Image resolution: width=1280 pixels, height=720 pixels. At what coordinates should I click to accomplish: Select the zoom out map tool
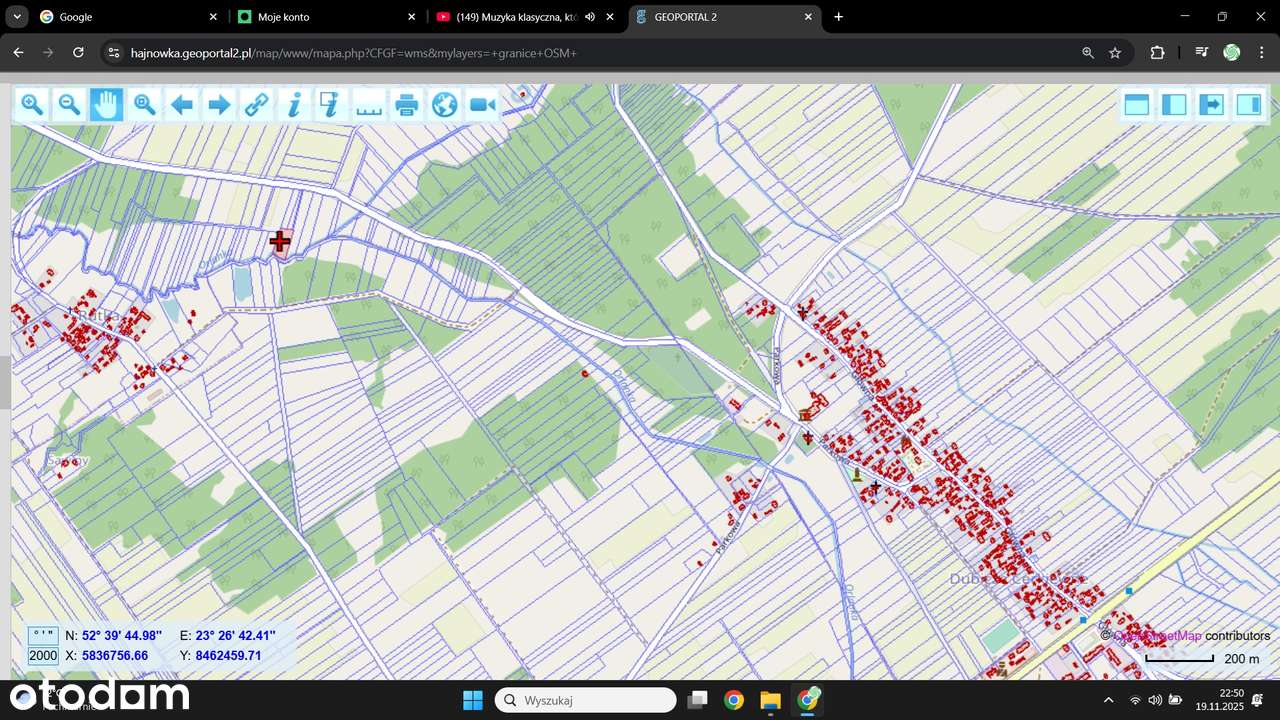[x=69, y=104]
